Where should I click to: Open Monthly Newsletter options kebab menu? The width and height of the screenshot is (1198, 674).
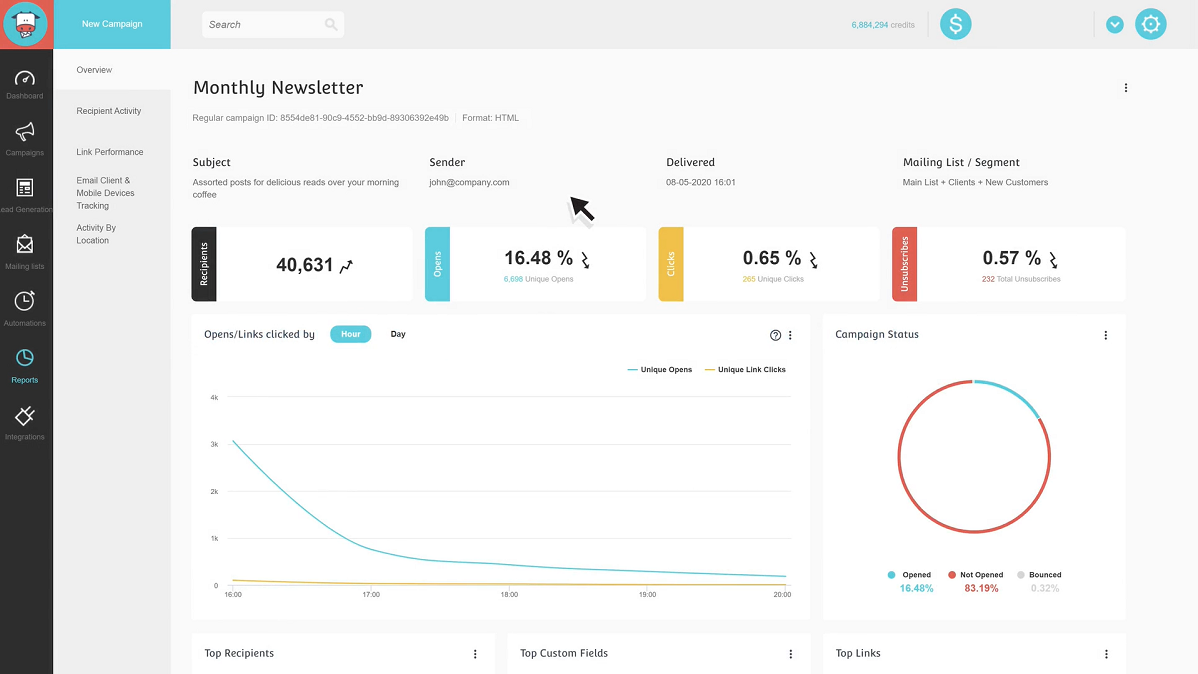pos(1125,88)
